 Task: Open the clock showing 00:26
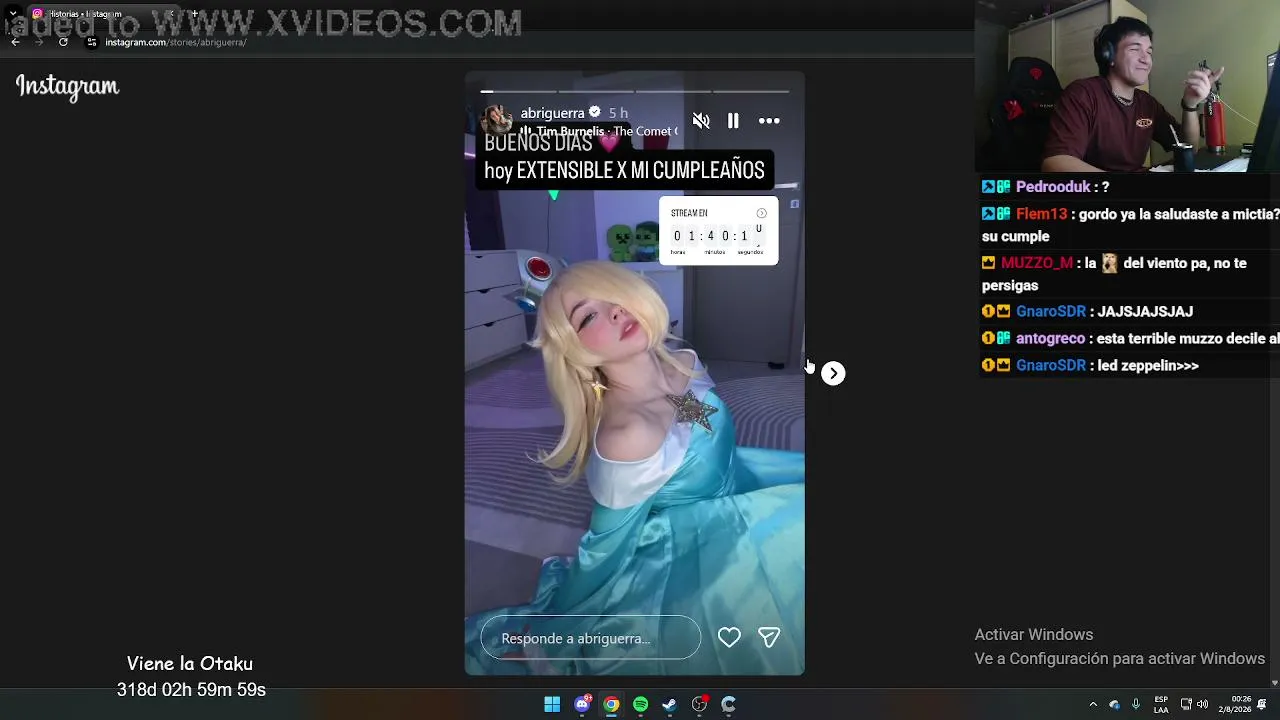tap(1235, 704)
